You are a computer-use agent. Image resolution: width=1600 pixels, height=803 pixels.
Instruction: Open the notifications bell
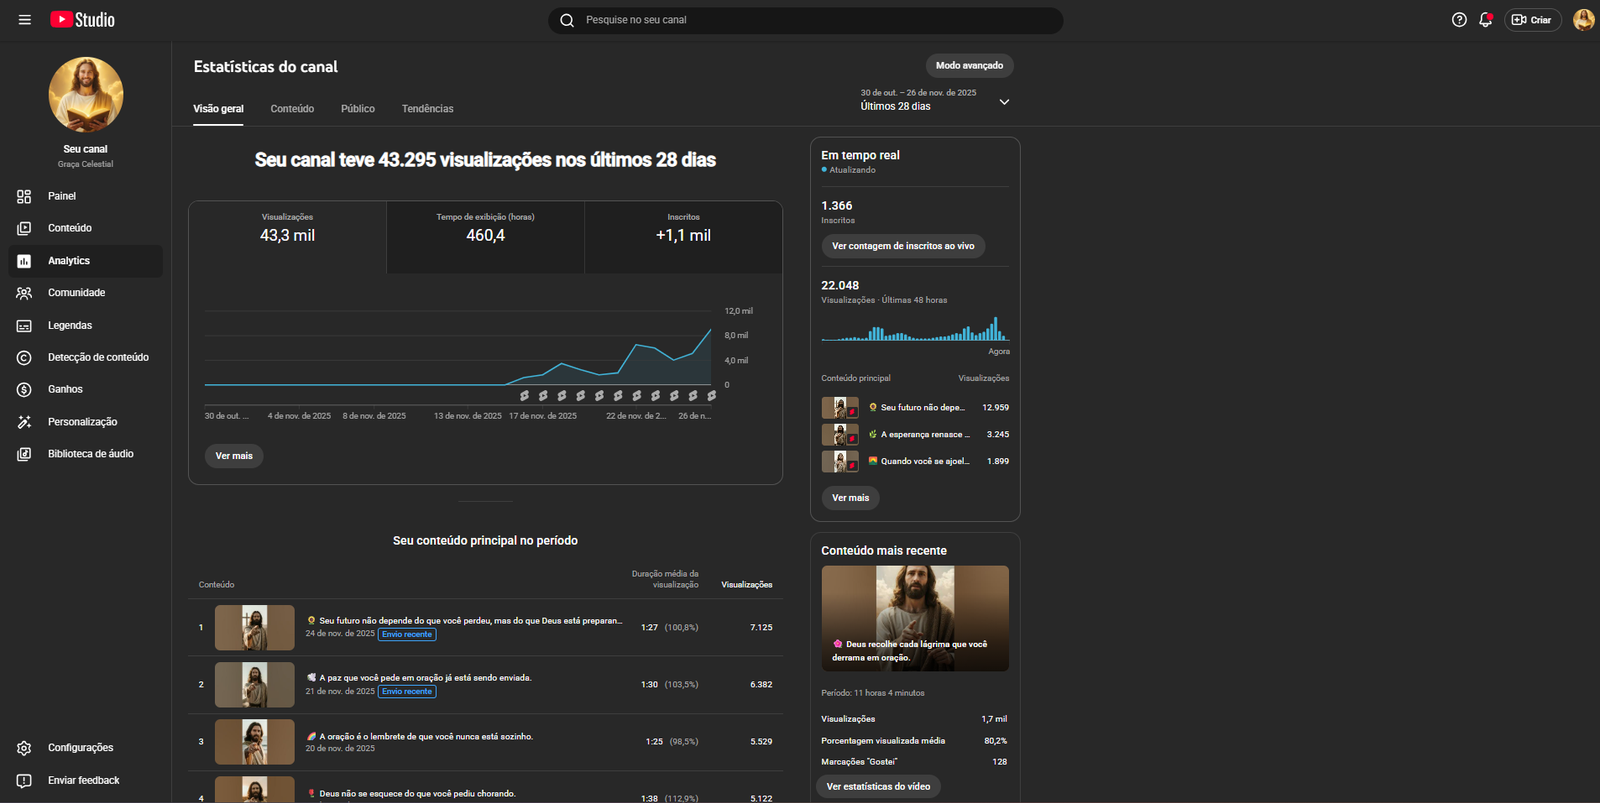1485,20
